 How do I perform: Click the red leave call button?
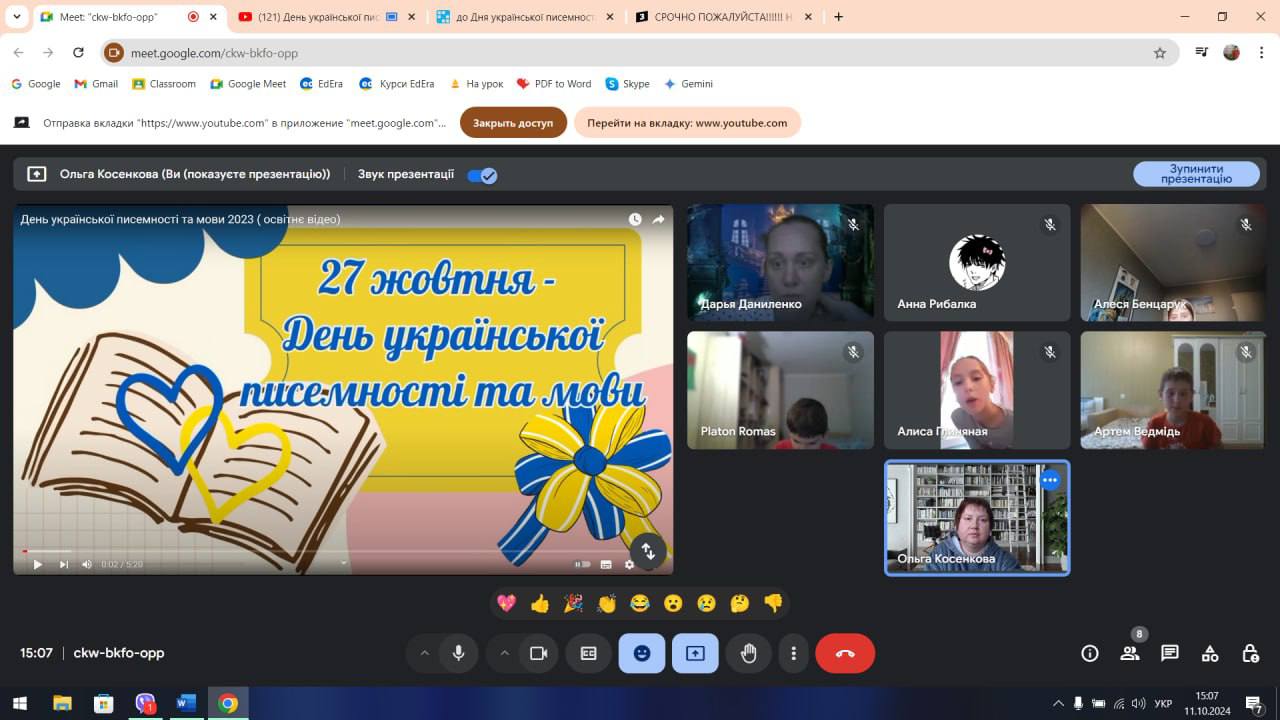845,653
